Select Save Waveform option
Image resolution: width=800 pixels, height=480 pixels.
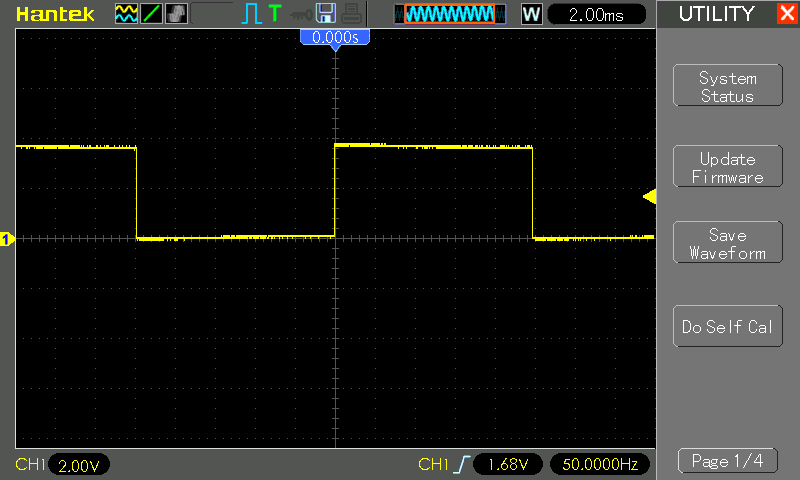727,244
